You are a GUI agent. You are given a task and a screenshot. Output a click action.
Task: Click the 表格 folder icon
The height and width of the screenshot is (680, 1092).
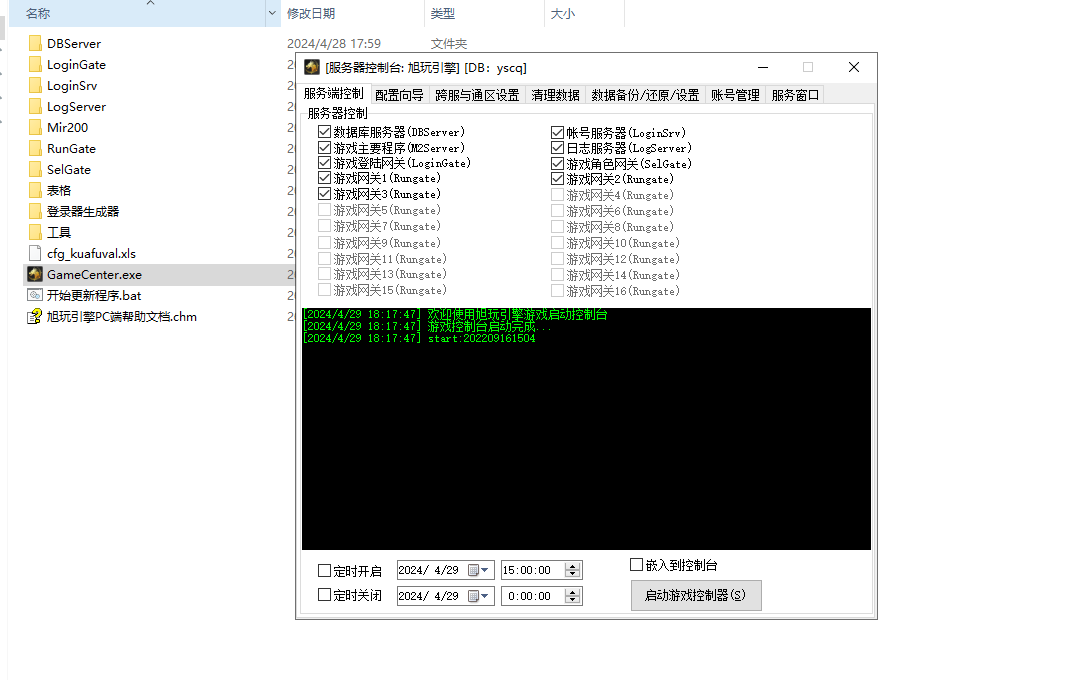(x=35, y=190)
